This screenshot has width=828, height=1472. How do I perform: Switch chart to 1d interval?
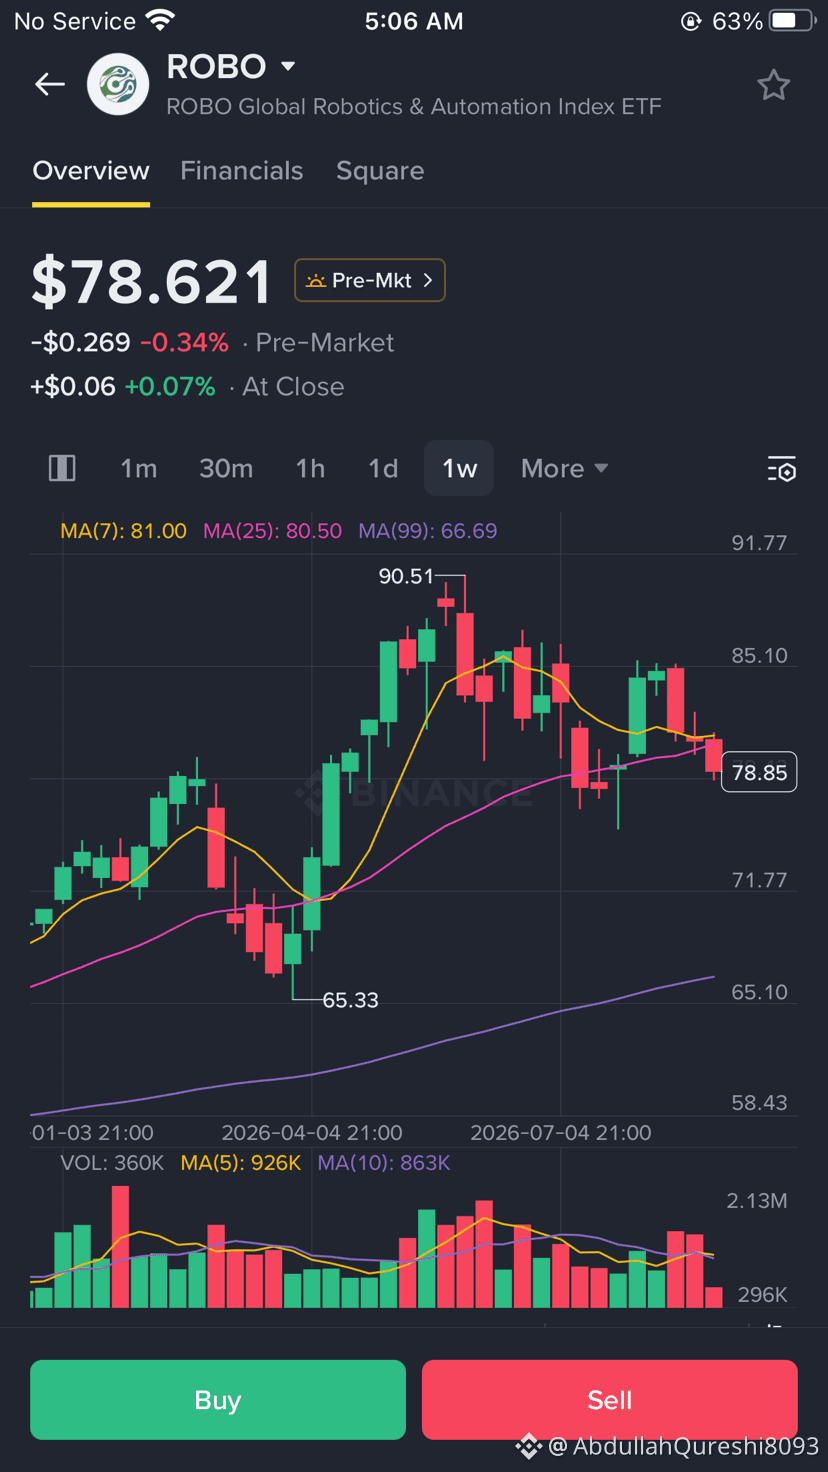[383, 468]
